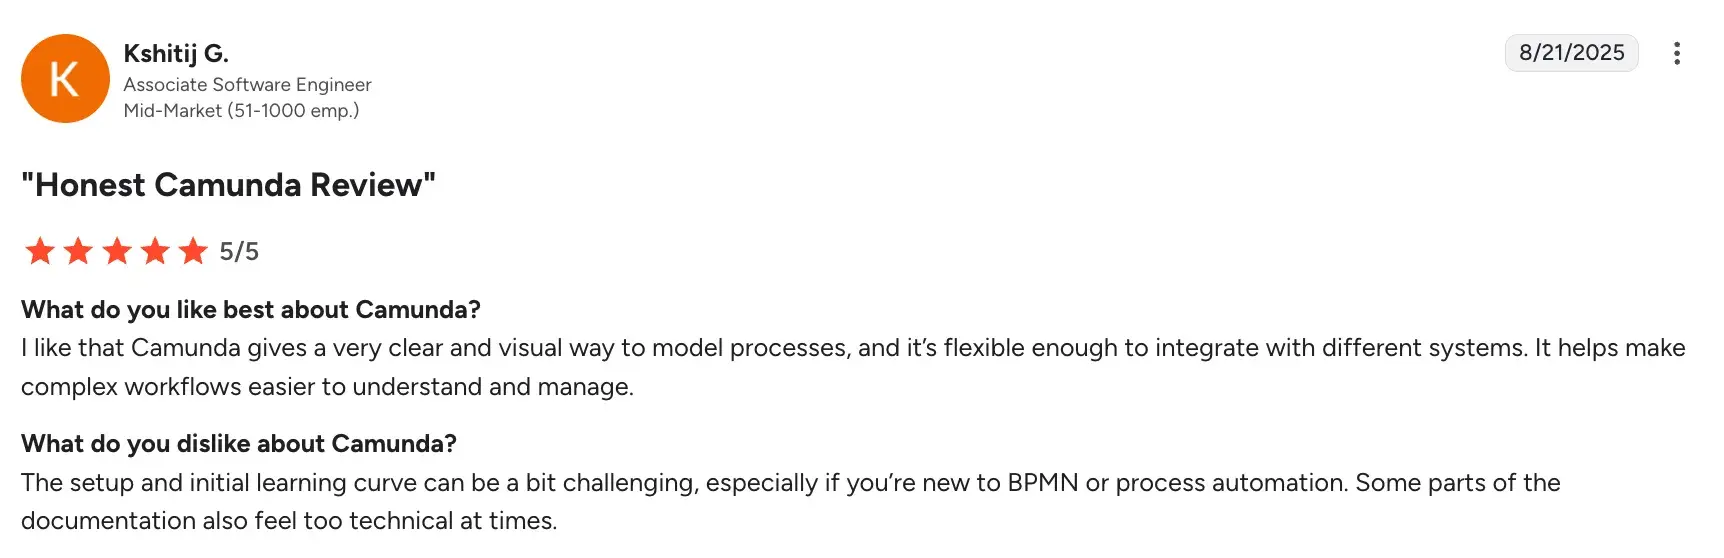Image resolution: width=1724 pixels, height=558 pixels.
Task: Open the three-dot review options menu
Action: (1676, 53)
